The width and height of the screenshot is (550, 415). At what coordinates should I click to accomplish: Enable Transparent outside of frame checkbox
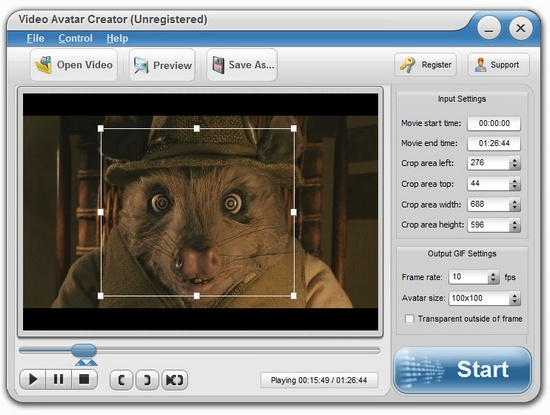409,319
